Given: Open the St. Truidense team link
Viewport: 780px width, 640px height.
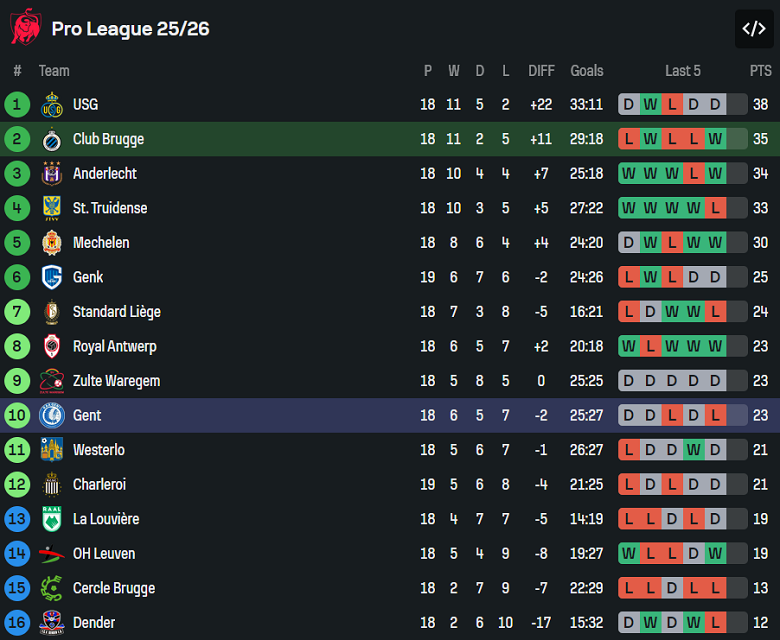Looking at the screenshot, I should 110,208.
